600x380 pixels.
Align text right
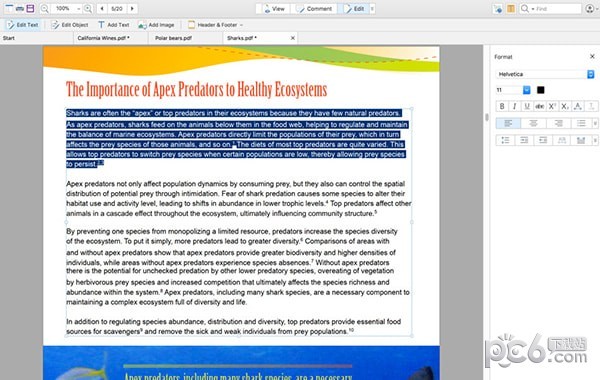tap(558, 123)
